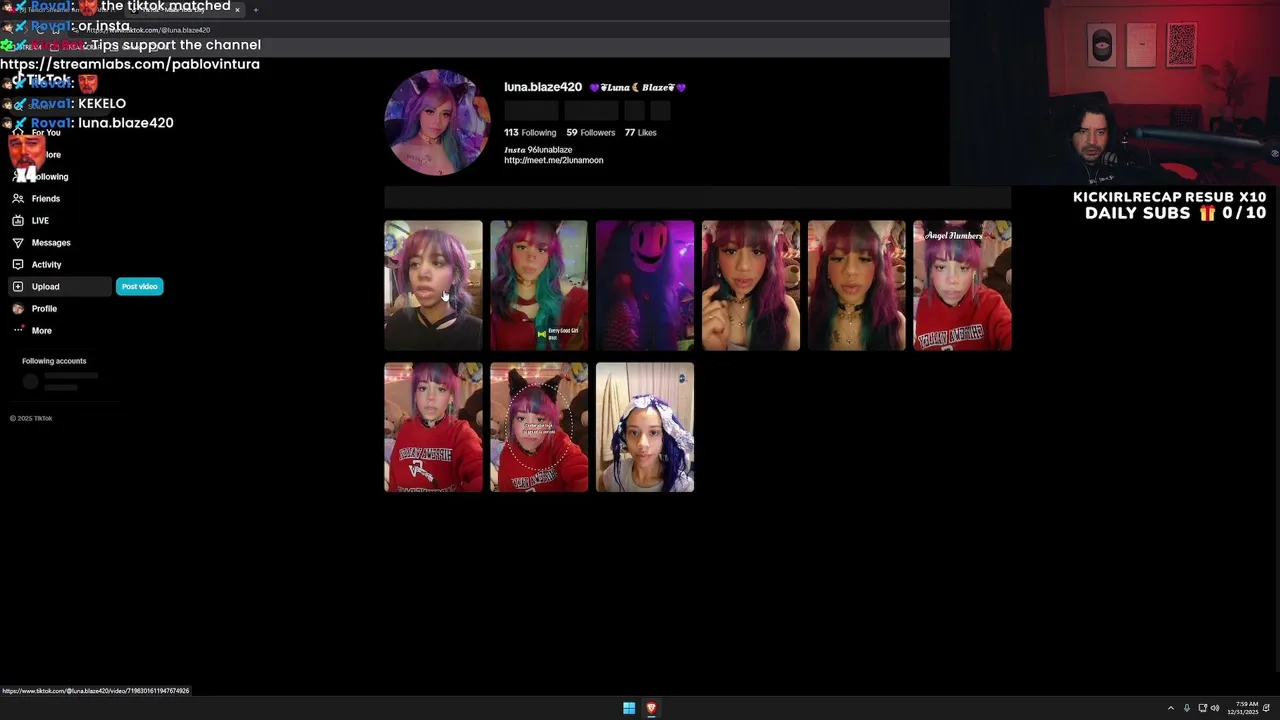
Task: Close the TikTok browser tab
Action: point(237,10)
